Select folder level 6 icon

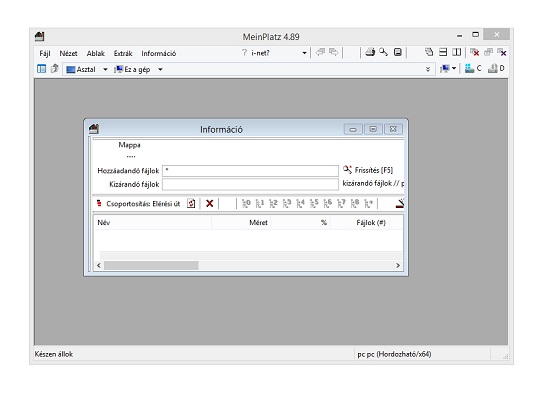point(328,203)
